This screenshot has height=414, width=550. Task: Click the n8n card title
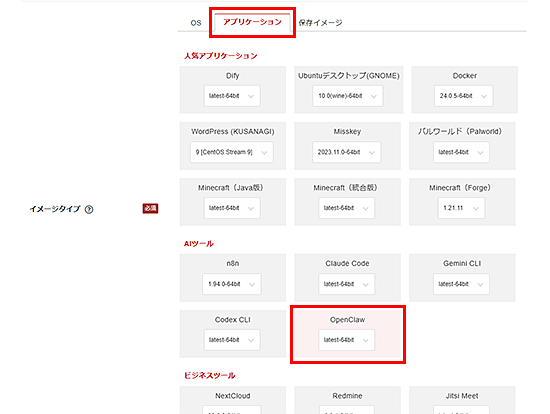233,263
